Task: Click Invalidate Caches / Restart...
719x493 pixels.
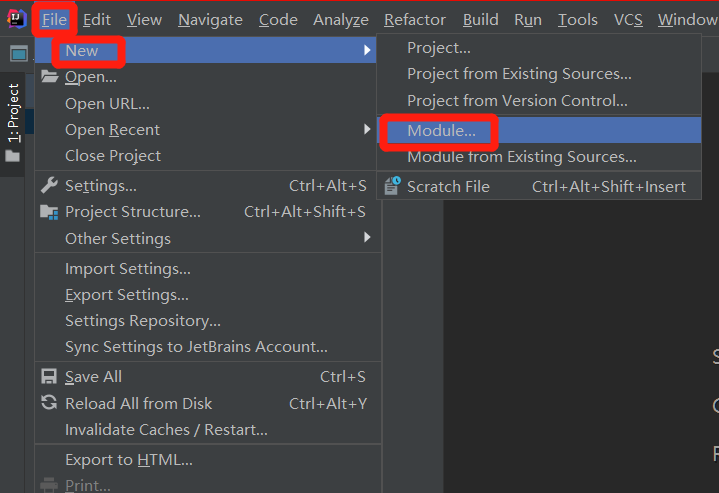Action: point(166,430)
